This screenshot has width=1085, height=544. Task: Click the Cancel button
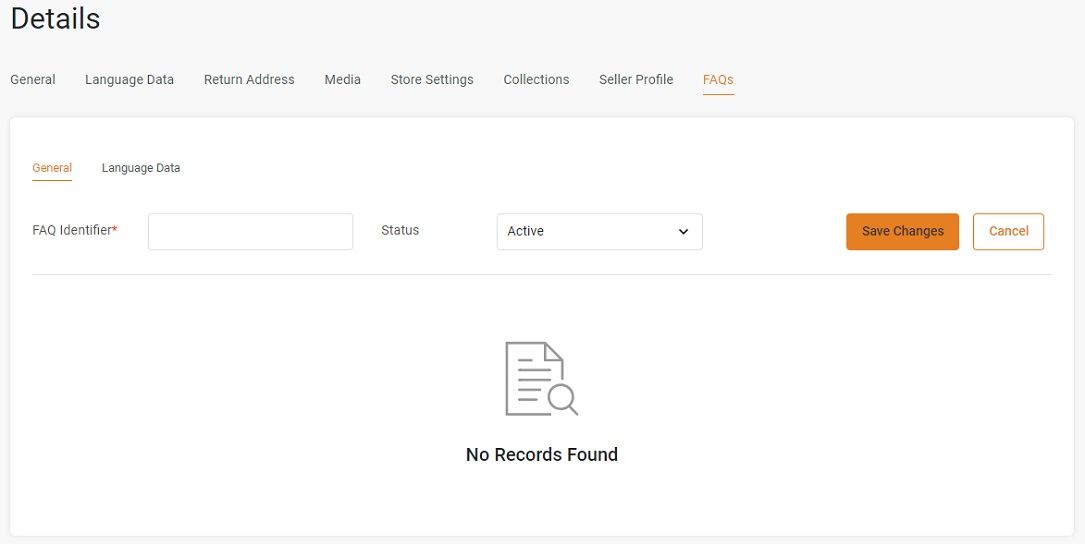(x=1008, y=231)
